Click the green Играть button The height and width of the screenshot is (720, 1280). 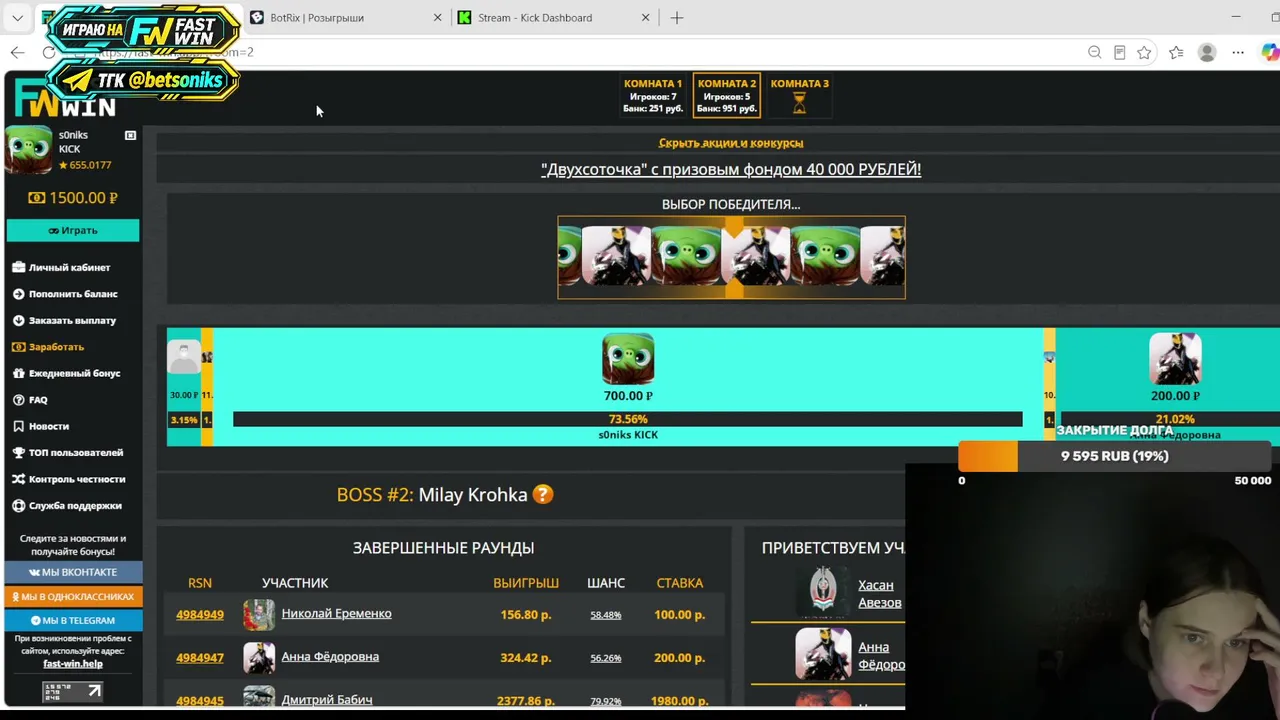coord(73,230)
